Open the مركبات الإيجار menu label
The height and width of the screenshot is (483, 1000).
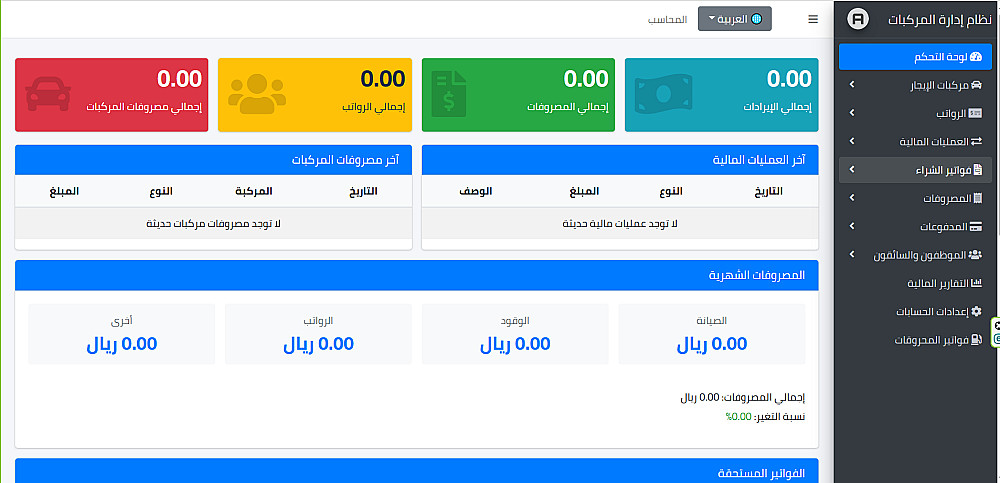(939, 85)
